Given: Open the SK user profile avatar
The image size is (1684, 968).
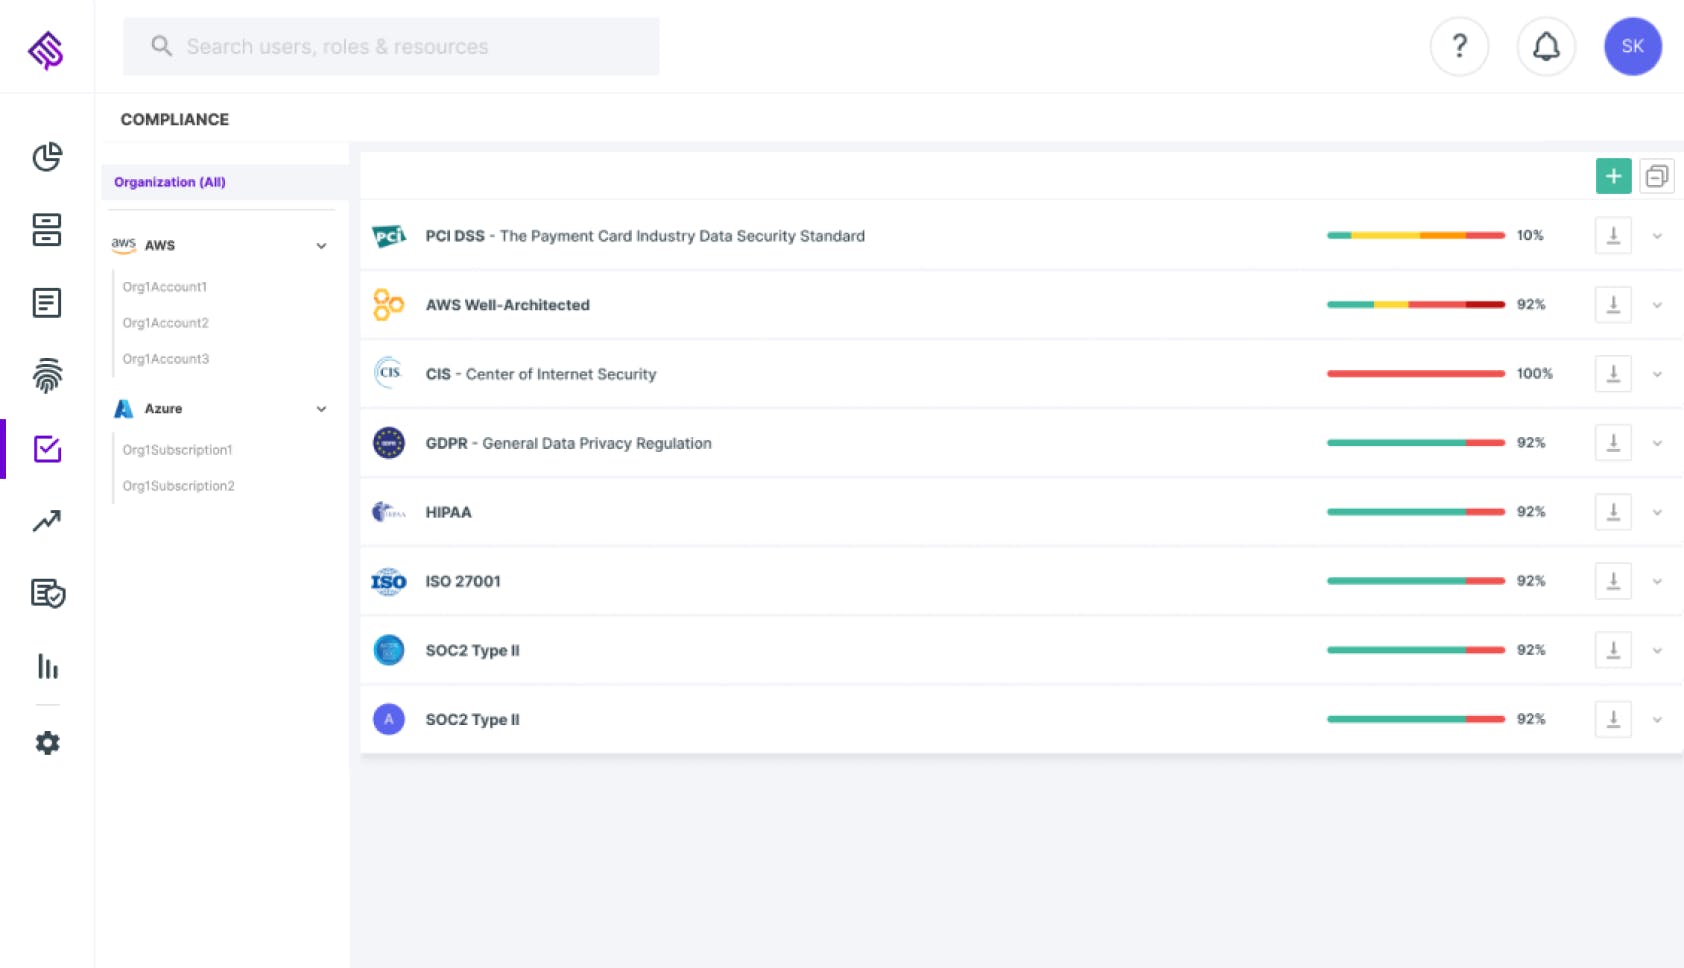Looking at the screenshot, I should pos(1632,47).
